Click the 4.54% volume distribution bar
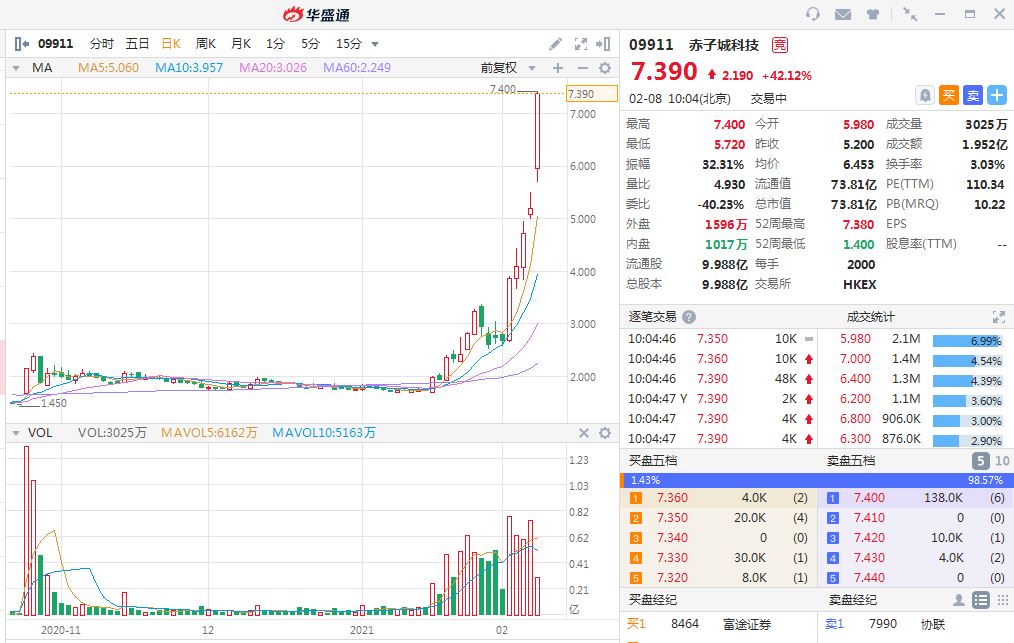The image size is (1014, 643). [x=967, y=360]
